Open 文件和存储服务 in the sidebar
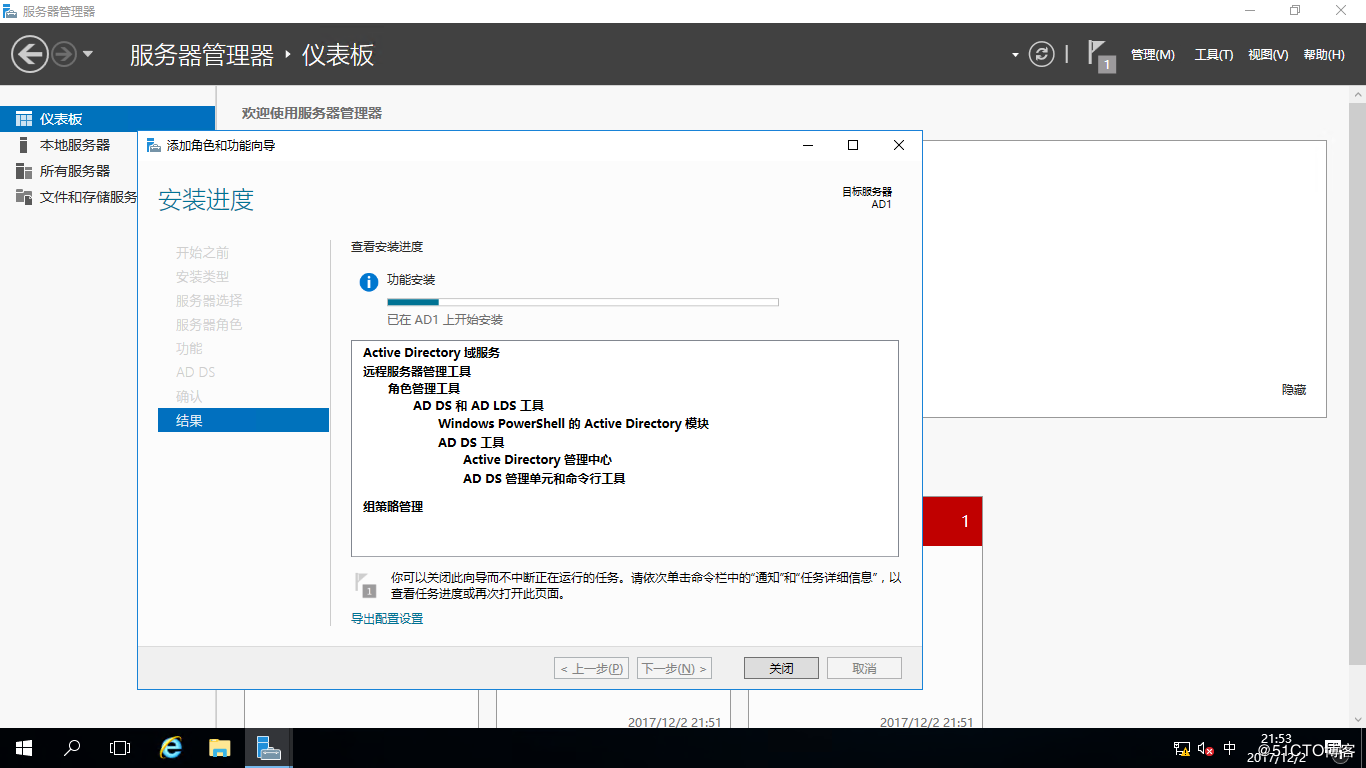Screen dimensions: 1366x768 click(x=88, y=197)
